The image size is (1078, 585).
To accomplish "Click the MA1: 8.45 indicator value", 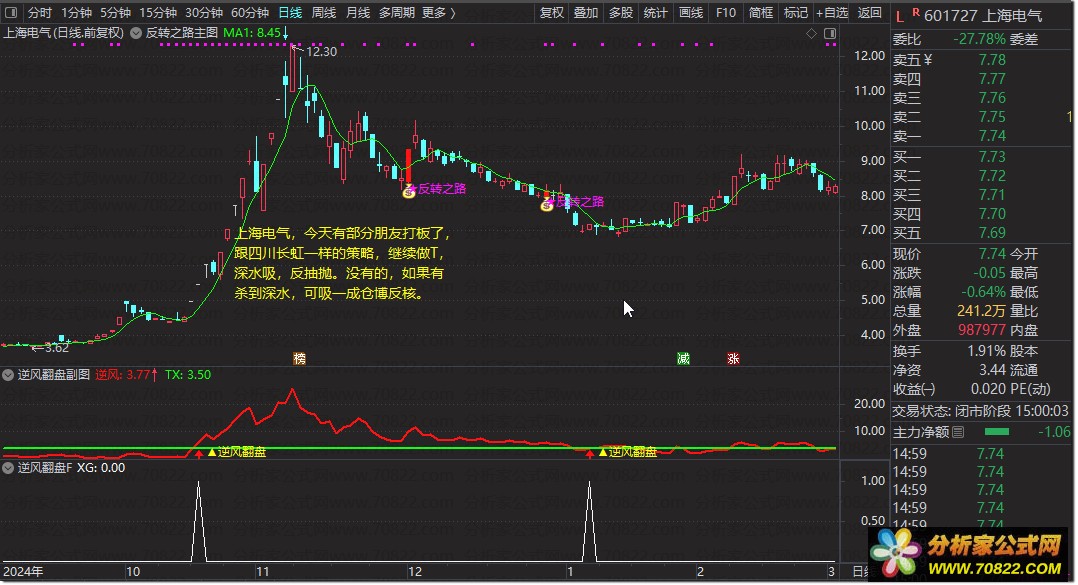I will click(x=252, y=33).
